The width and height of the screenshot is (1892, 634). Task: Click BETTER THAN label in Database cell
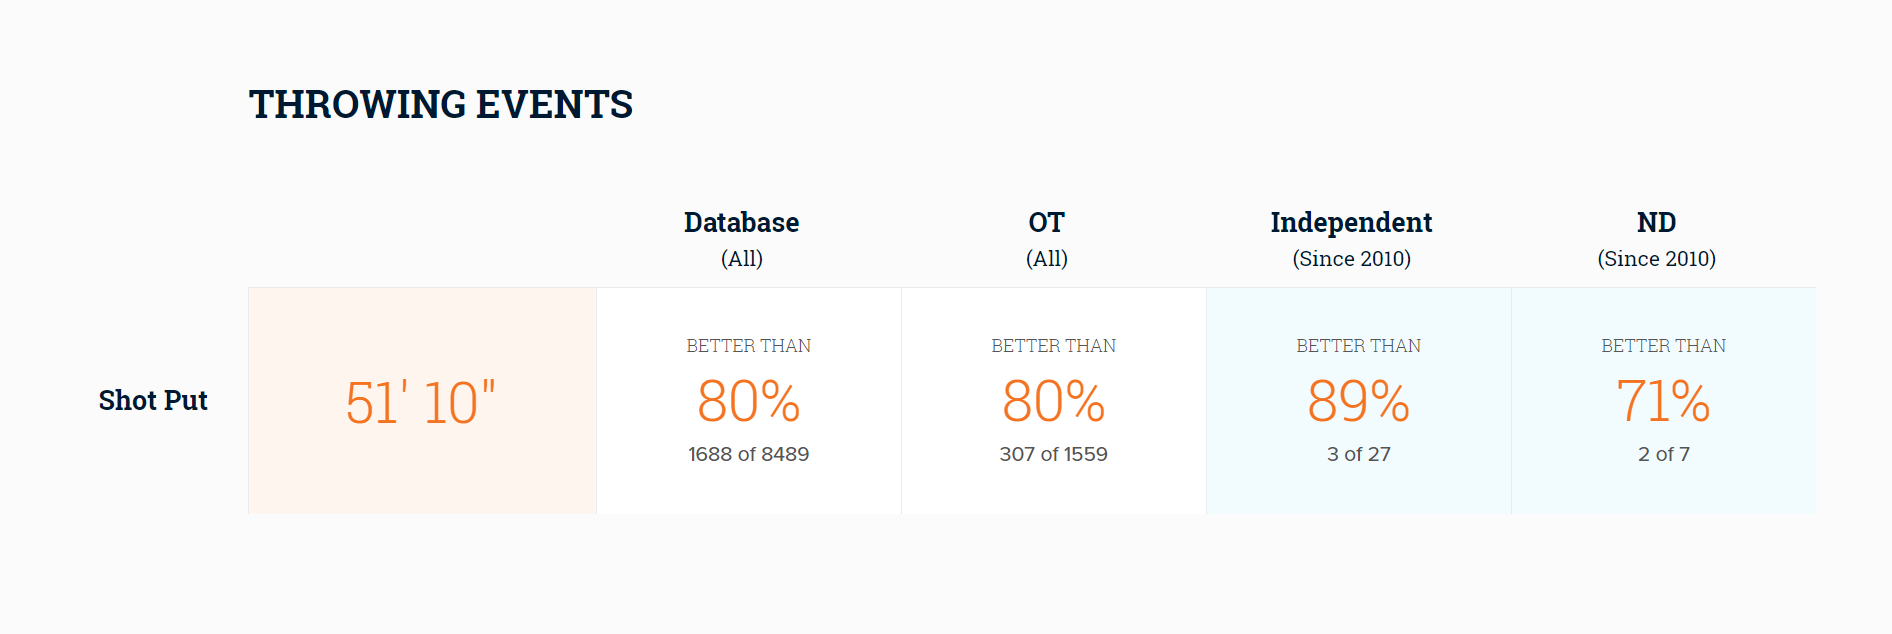pos(749,346)
